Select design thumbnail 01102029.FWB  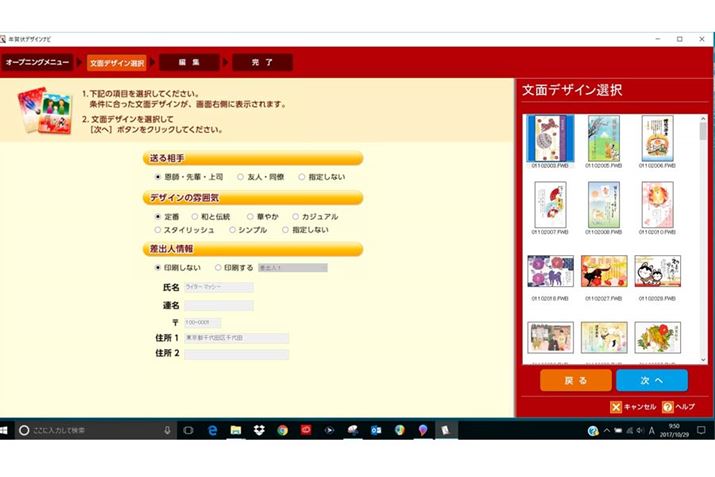pyautogui.click(x=657, y=271)
